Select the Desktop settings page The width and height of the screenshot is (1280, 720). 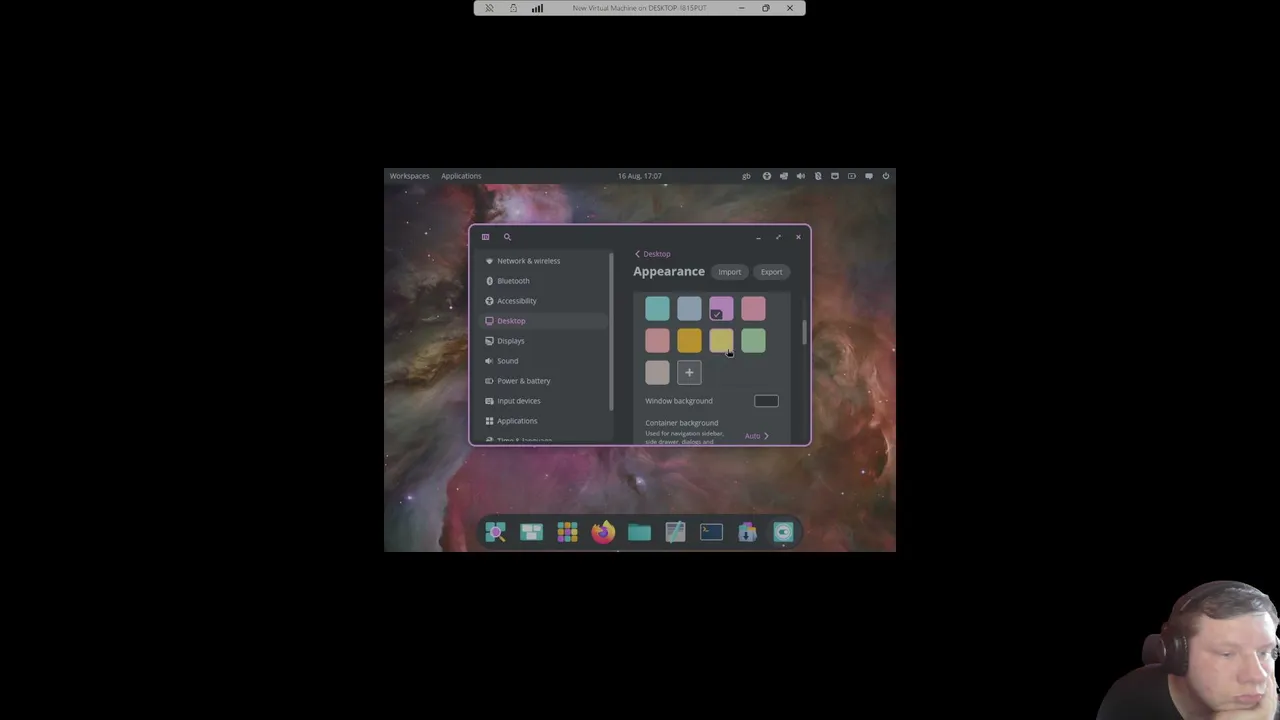pos(543,321)
